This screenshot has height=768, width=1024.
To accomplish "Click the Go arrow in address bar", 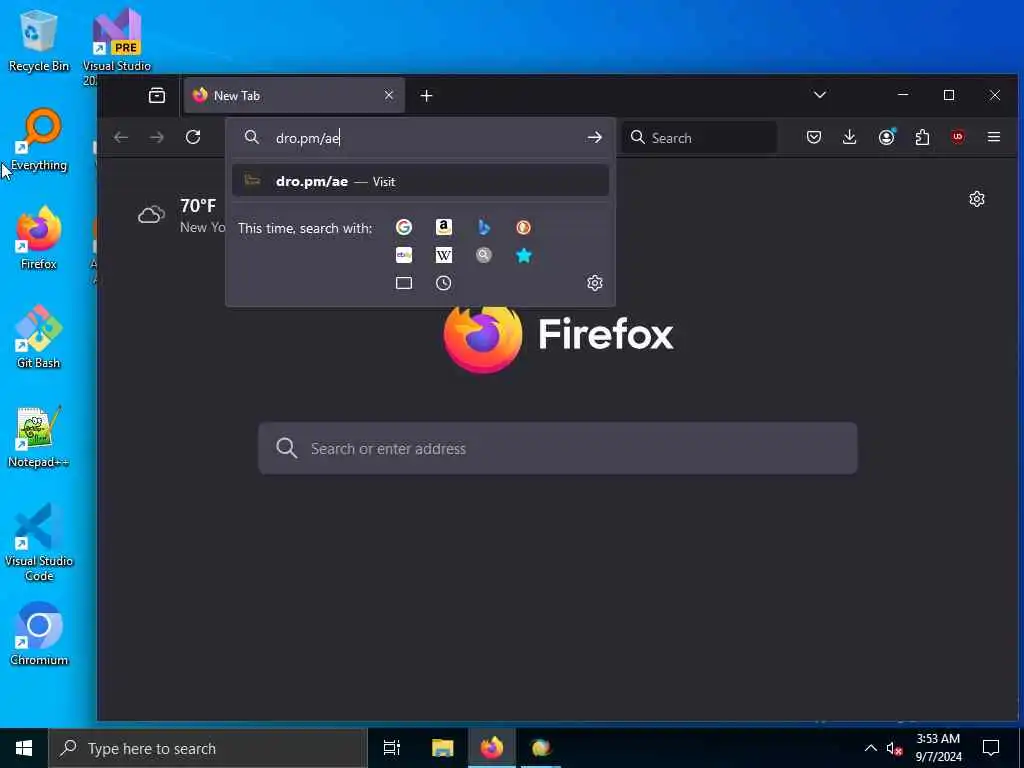I will (x=594, y=137).
